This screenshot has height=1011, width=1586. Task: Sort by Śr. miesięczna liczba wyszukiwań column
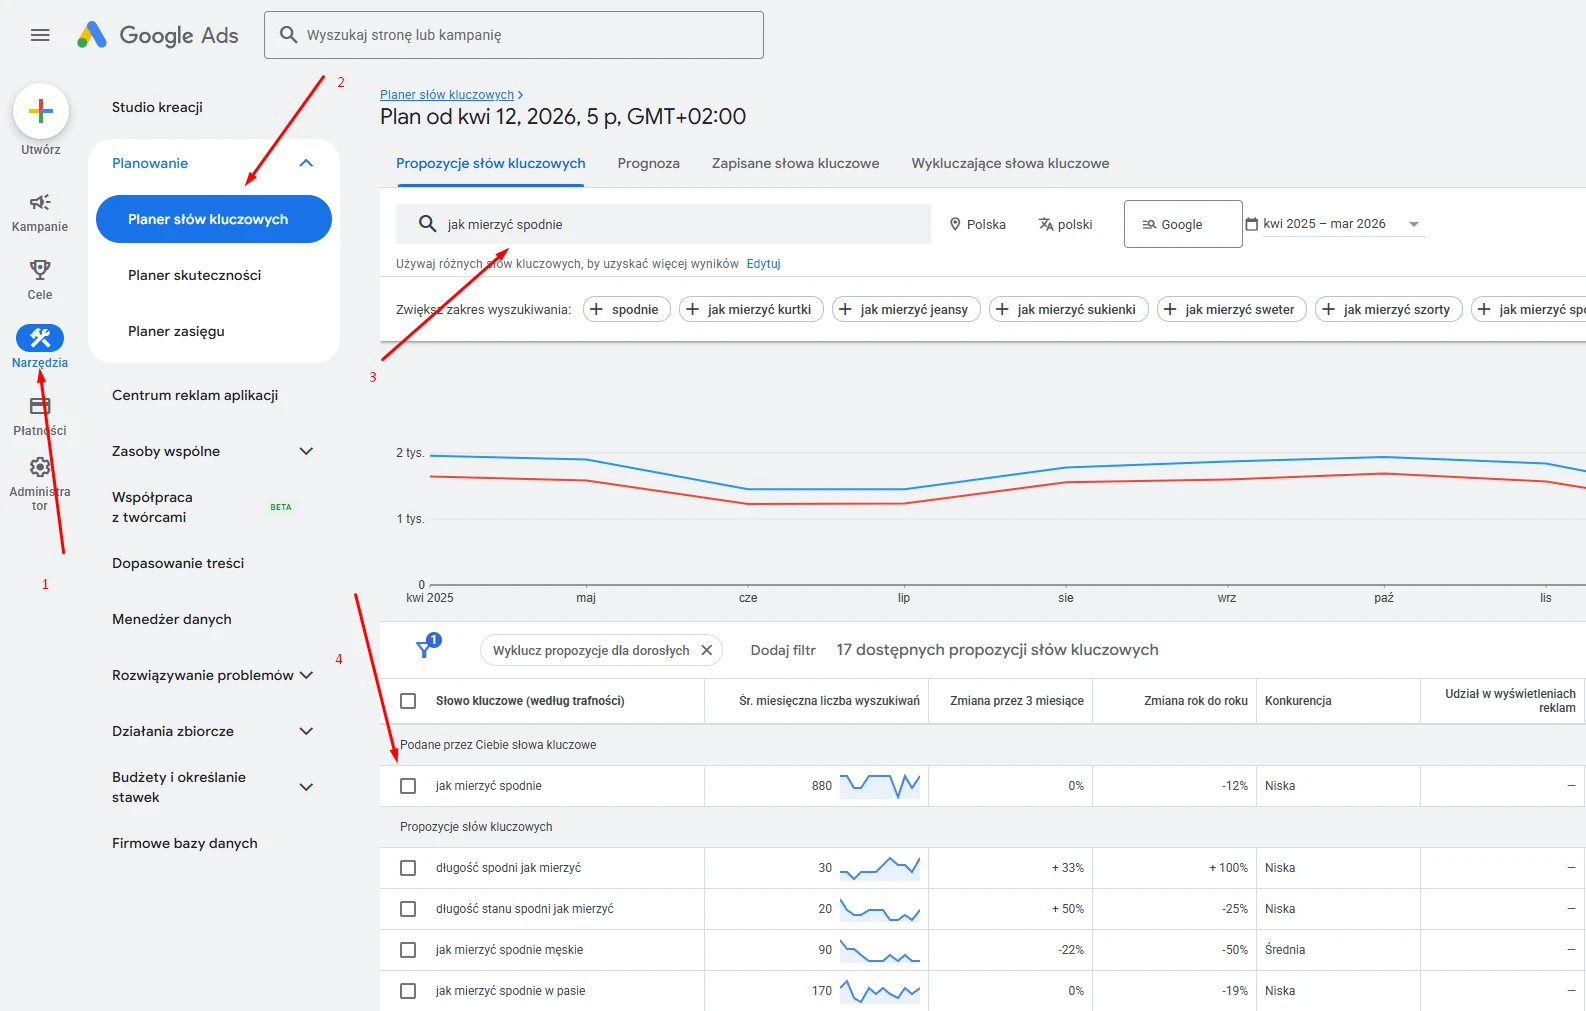[829, 701]
